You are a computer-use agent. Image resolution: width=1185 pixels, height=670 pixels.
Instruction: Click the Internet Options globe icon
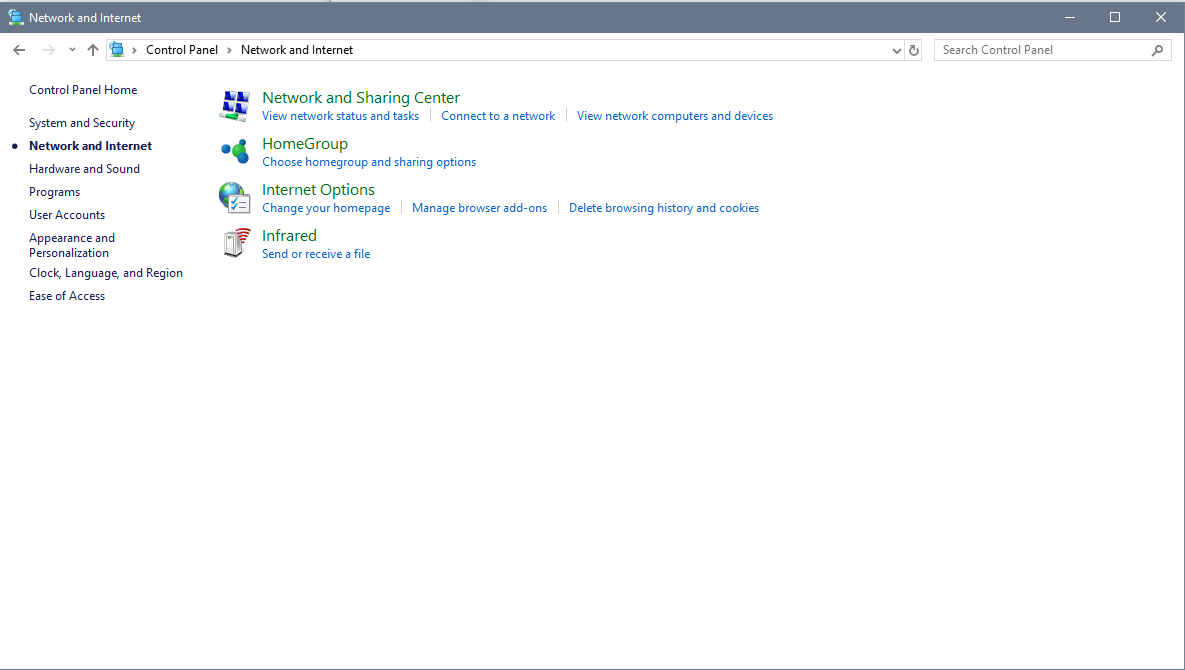pos(234,198)
